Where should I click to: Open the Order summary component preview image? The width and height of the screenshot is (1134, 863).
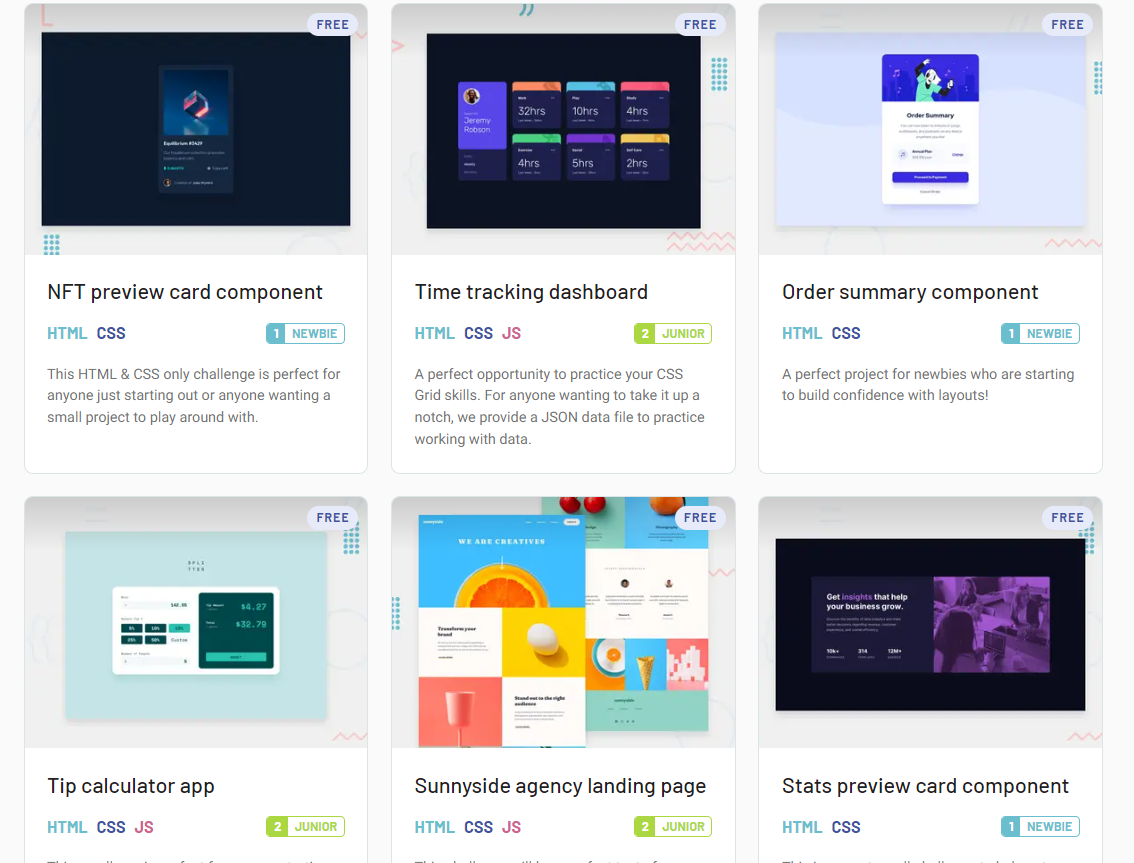[x=930, y=129]
